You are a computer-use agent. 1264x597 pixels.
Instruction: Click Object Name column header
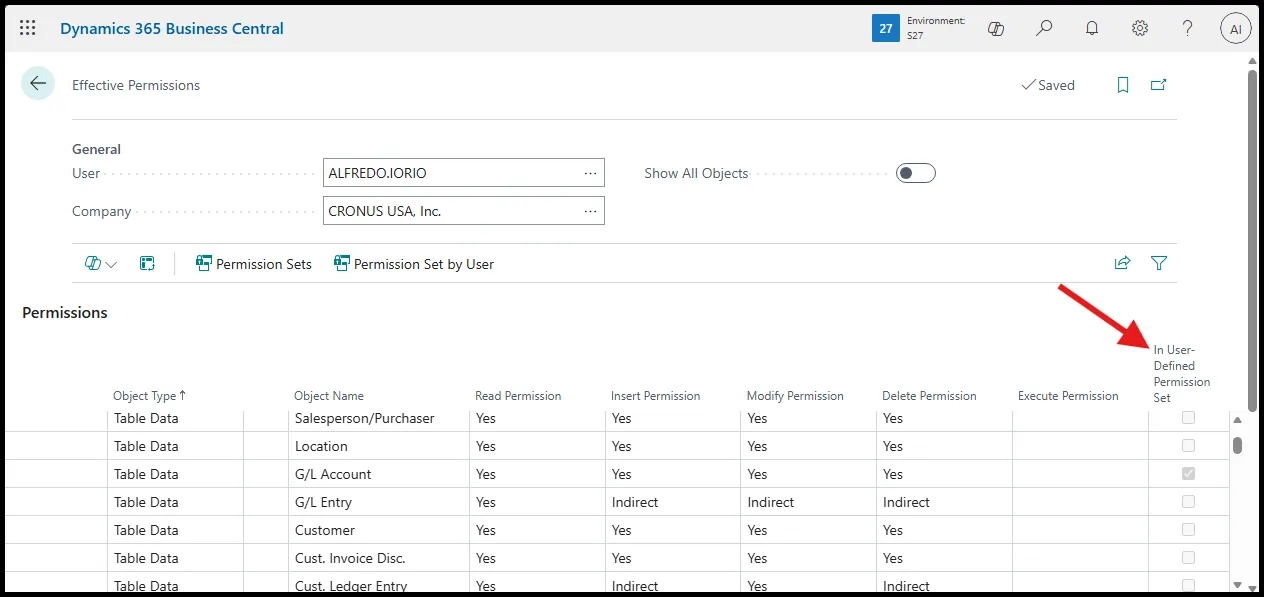click(x=329, y=396)
